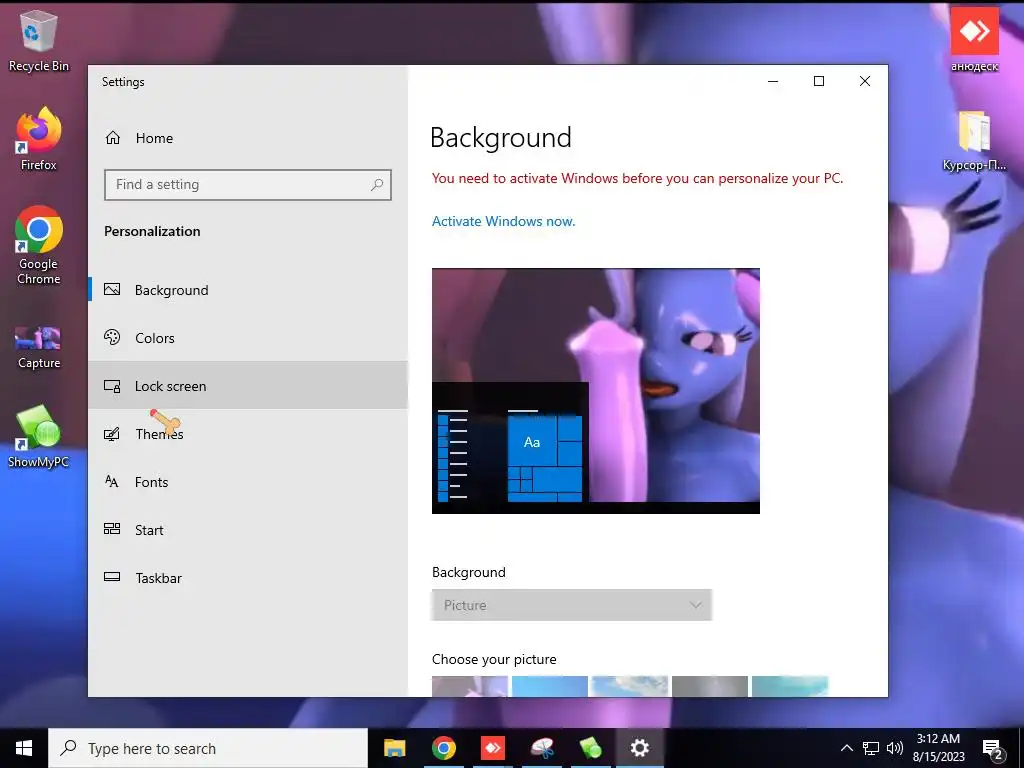Select the анюдеск desktop icon

[x=974, y=40]
